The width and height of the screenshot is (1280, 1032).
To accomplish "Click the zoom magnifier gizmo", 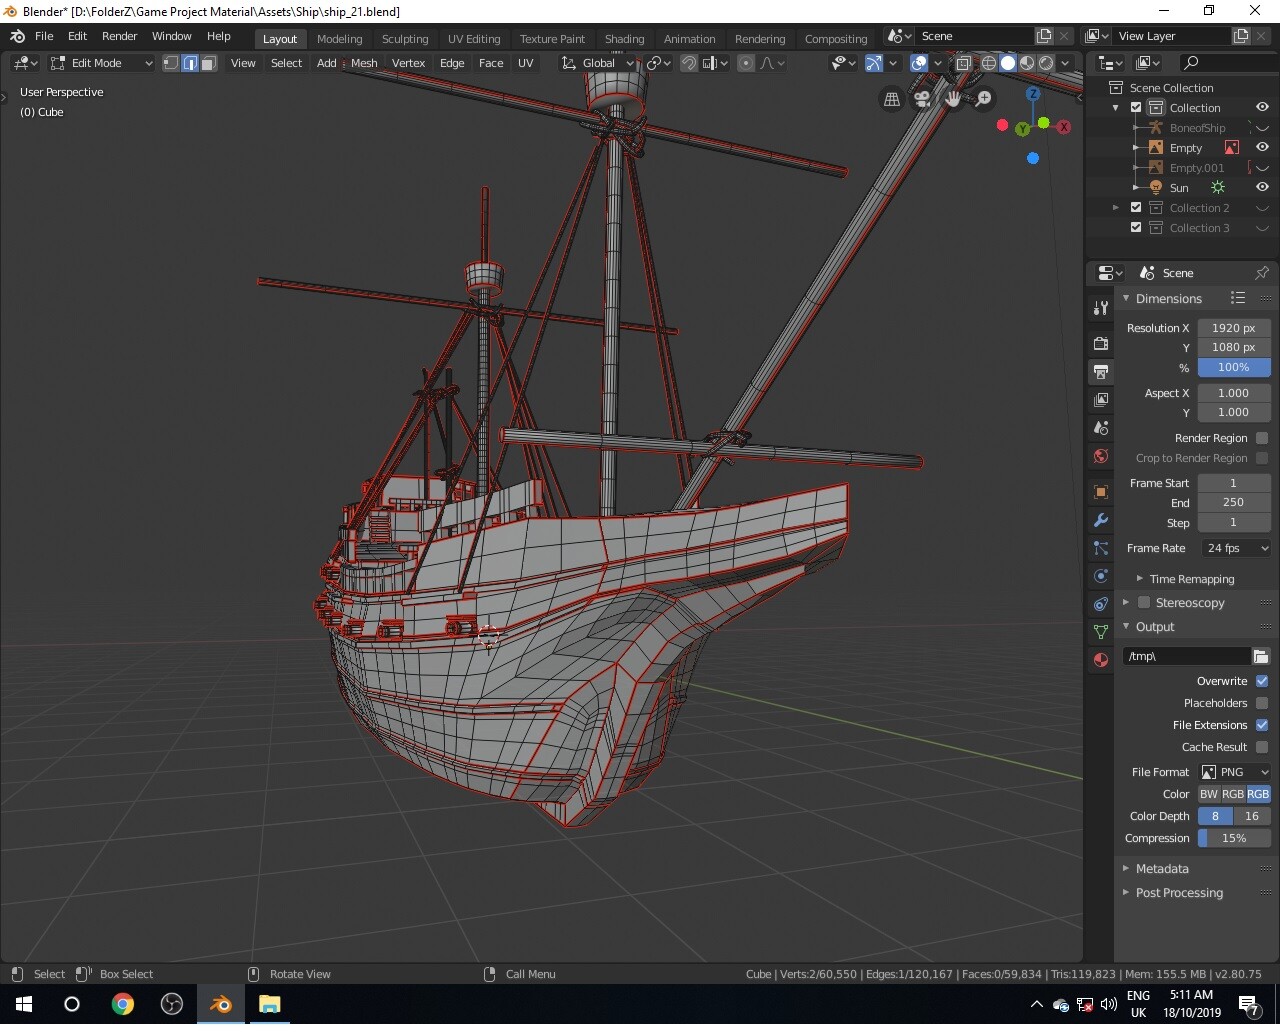I will pyautogui.click(x=984, y=98).
